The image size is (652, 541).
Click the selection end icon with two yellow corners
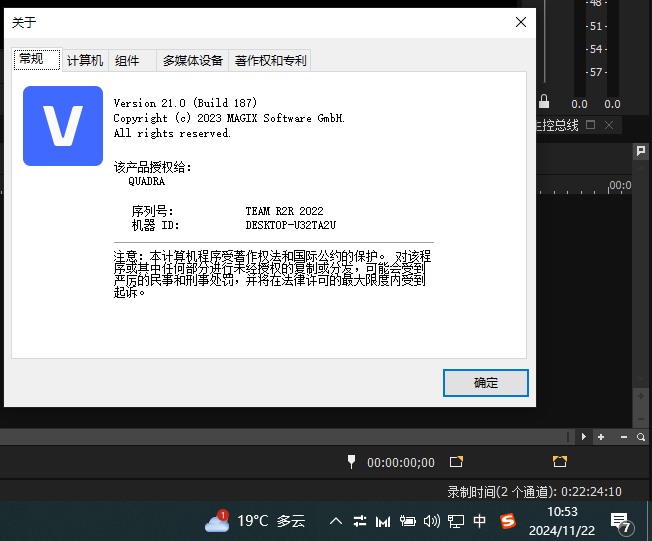click(x=560, y=461)
